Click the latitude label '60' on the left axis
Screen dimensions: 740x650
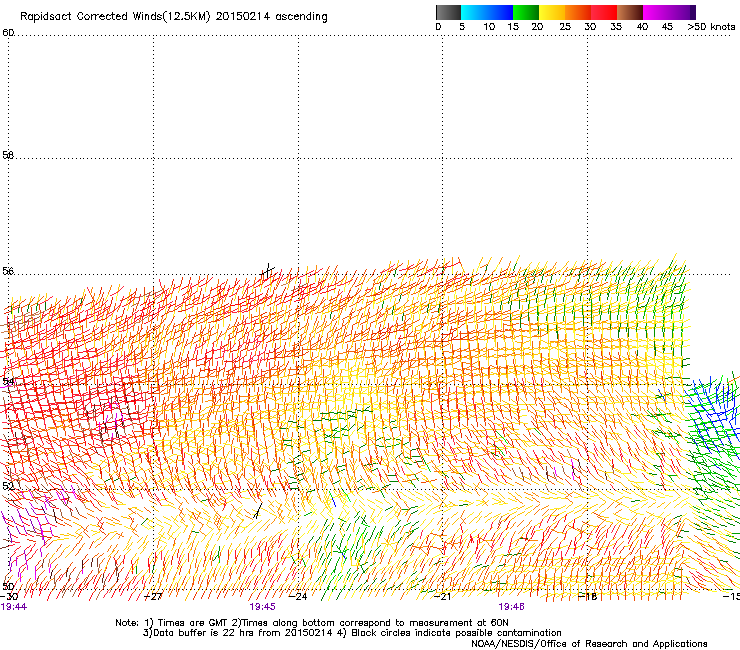8,33
